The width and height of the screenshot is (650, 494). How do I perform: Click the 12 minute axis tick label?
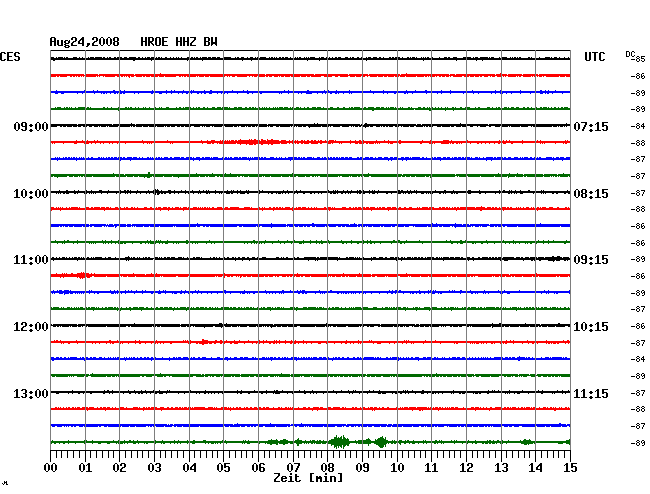click(x=466, y=468)
